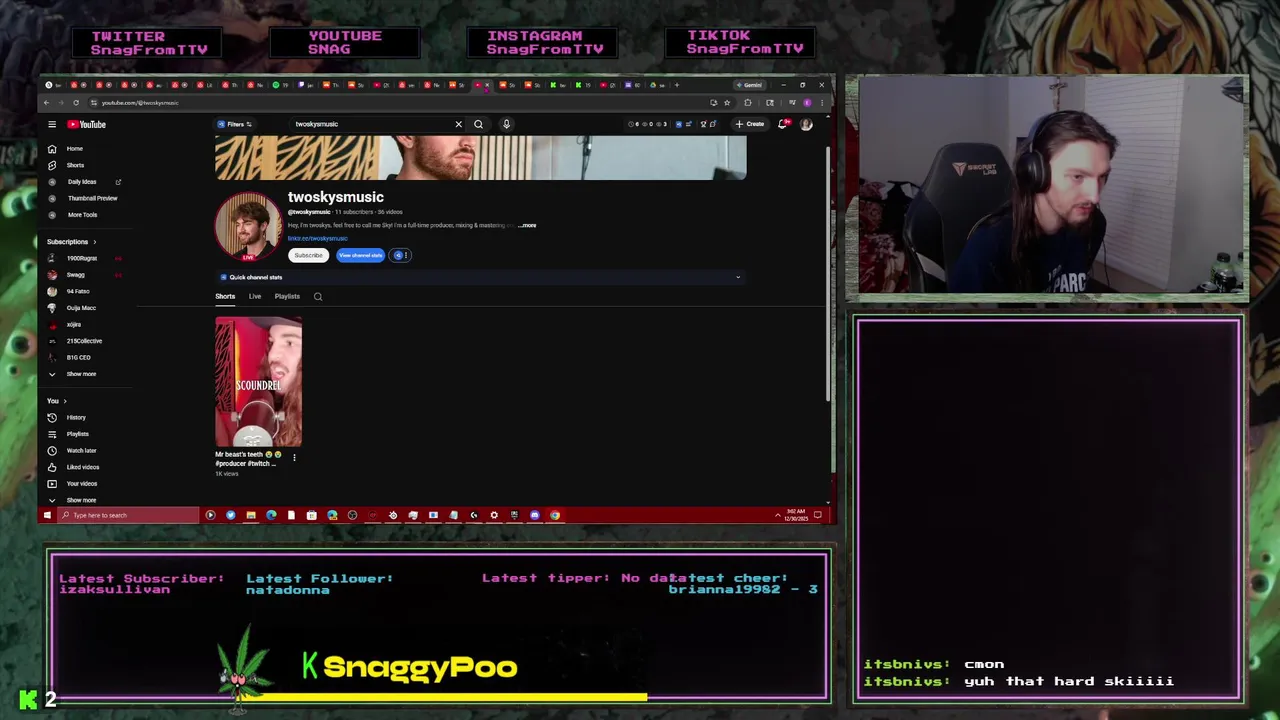This screenshot has width=1280, height=720.
Task: Expand the Subscriptions section header
Action: coord(71,241)
